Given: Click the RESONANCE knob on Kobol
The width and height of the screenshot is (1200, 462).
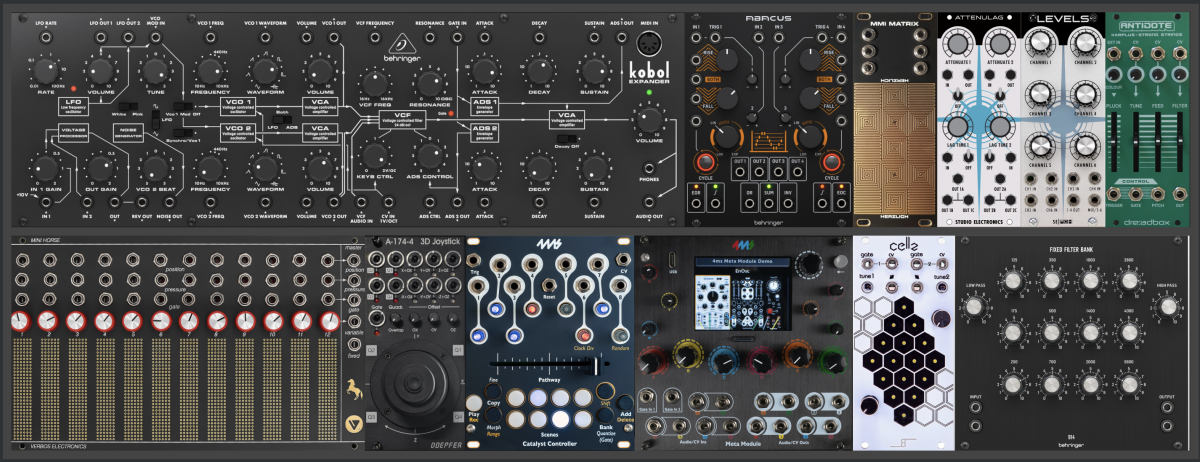Looking at the screenshot, I should coord(430,84).
